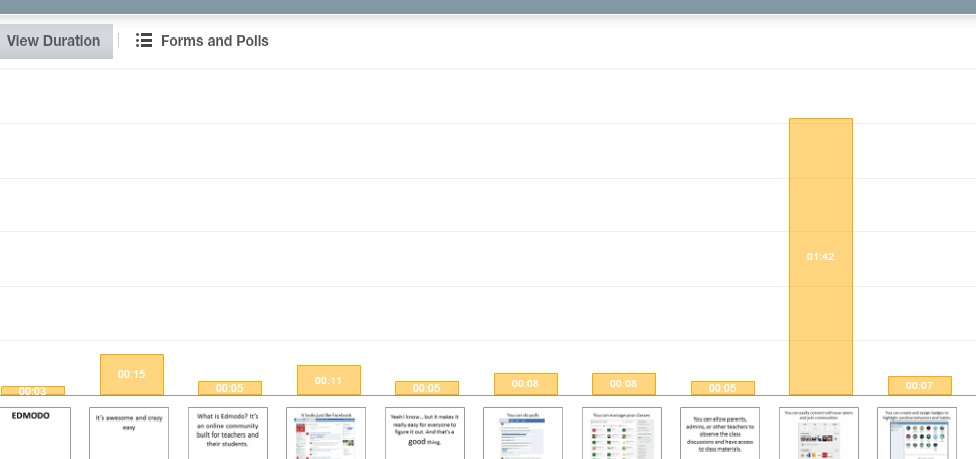Select the tallest bar labeled 01:42
Screen dimensions: 976x459
pos(820,256)
